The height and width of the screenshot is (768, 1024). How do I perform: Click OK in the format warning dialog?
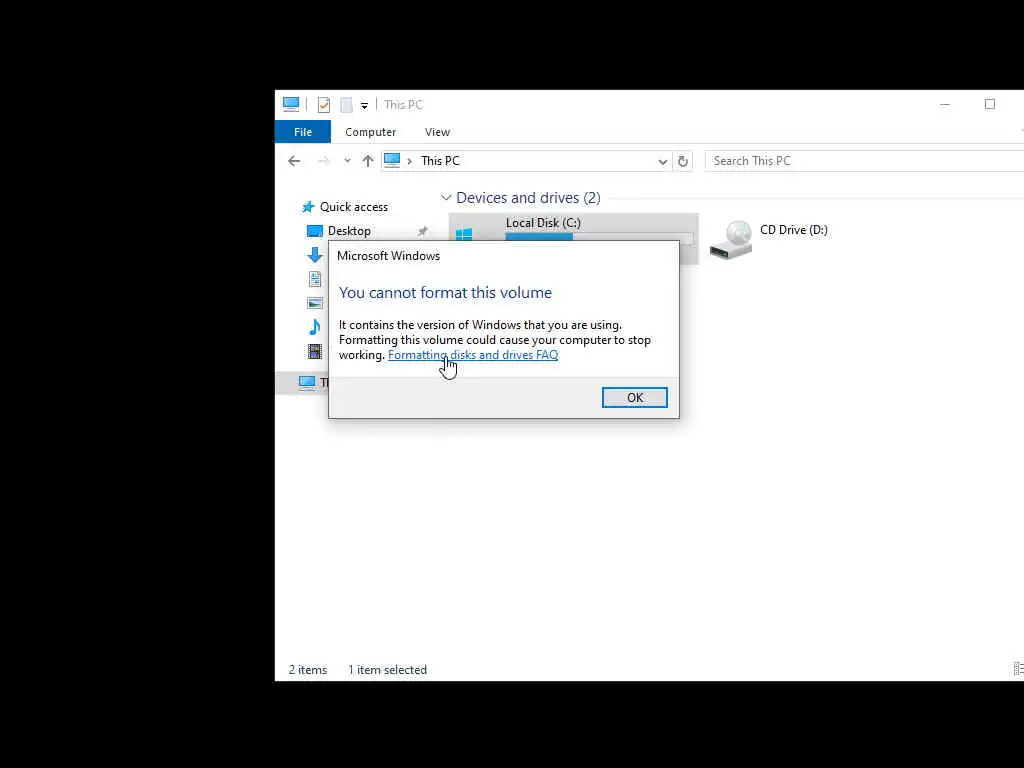click(x=634, y=397)
